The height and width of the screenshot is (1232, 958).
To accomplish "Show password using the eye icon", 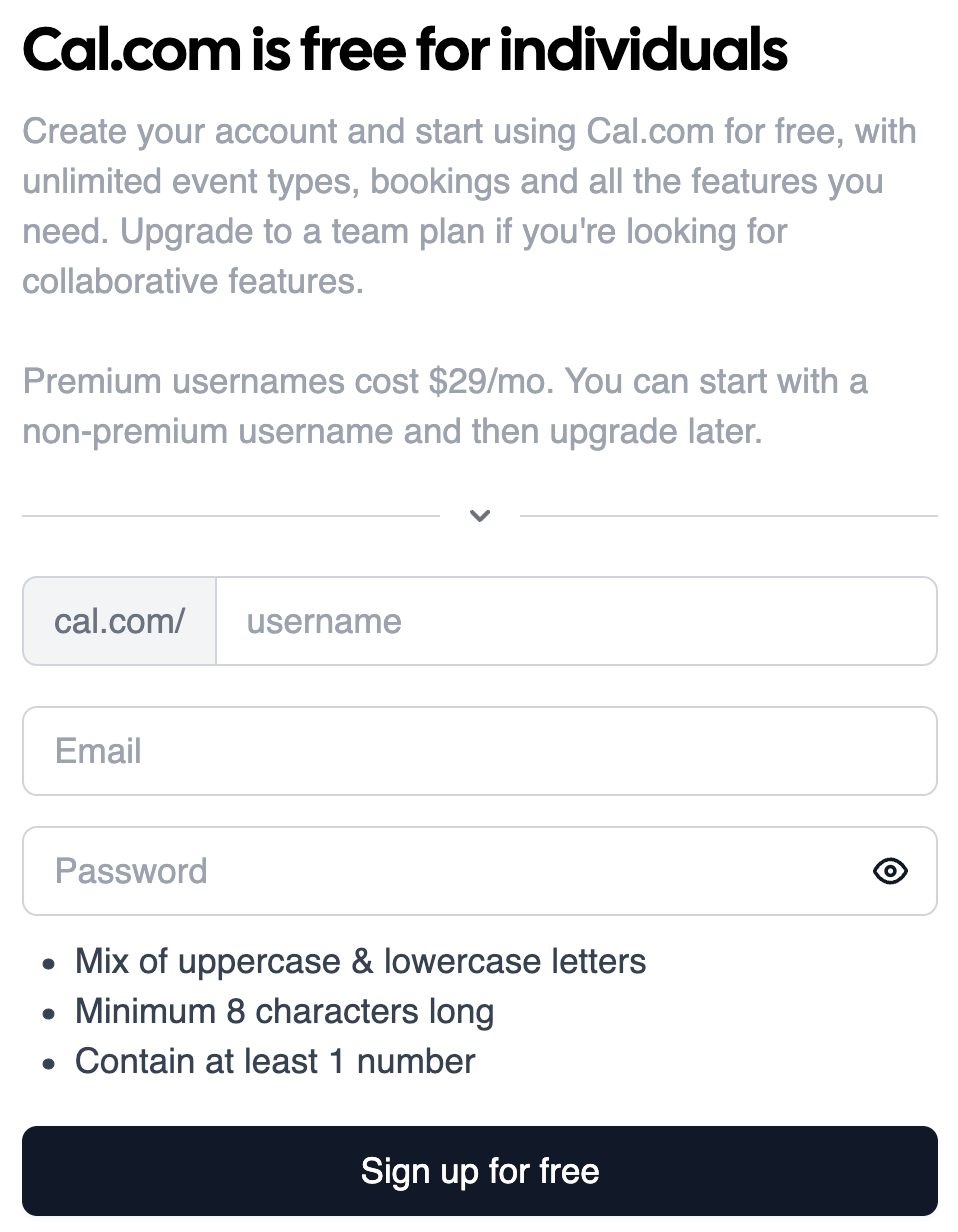I will pyautogui.click(x=890, y=871).
